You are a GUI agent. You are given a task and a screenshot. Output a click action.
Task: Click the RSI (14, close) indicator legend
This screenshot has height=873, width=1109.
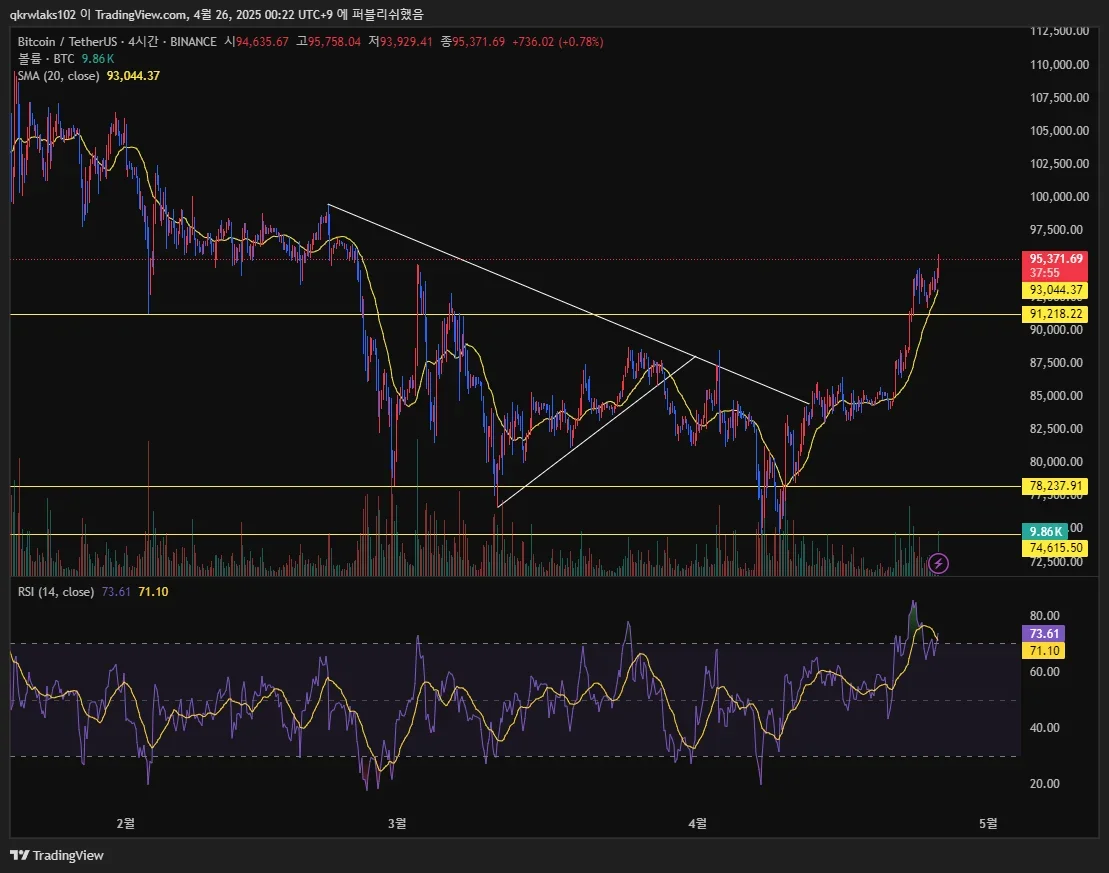[x=56, y=591]
